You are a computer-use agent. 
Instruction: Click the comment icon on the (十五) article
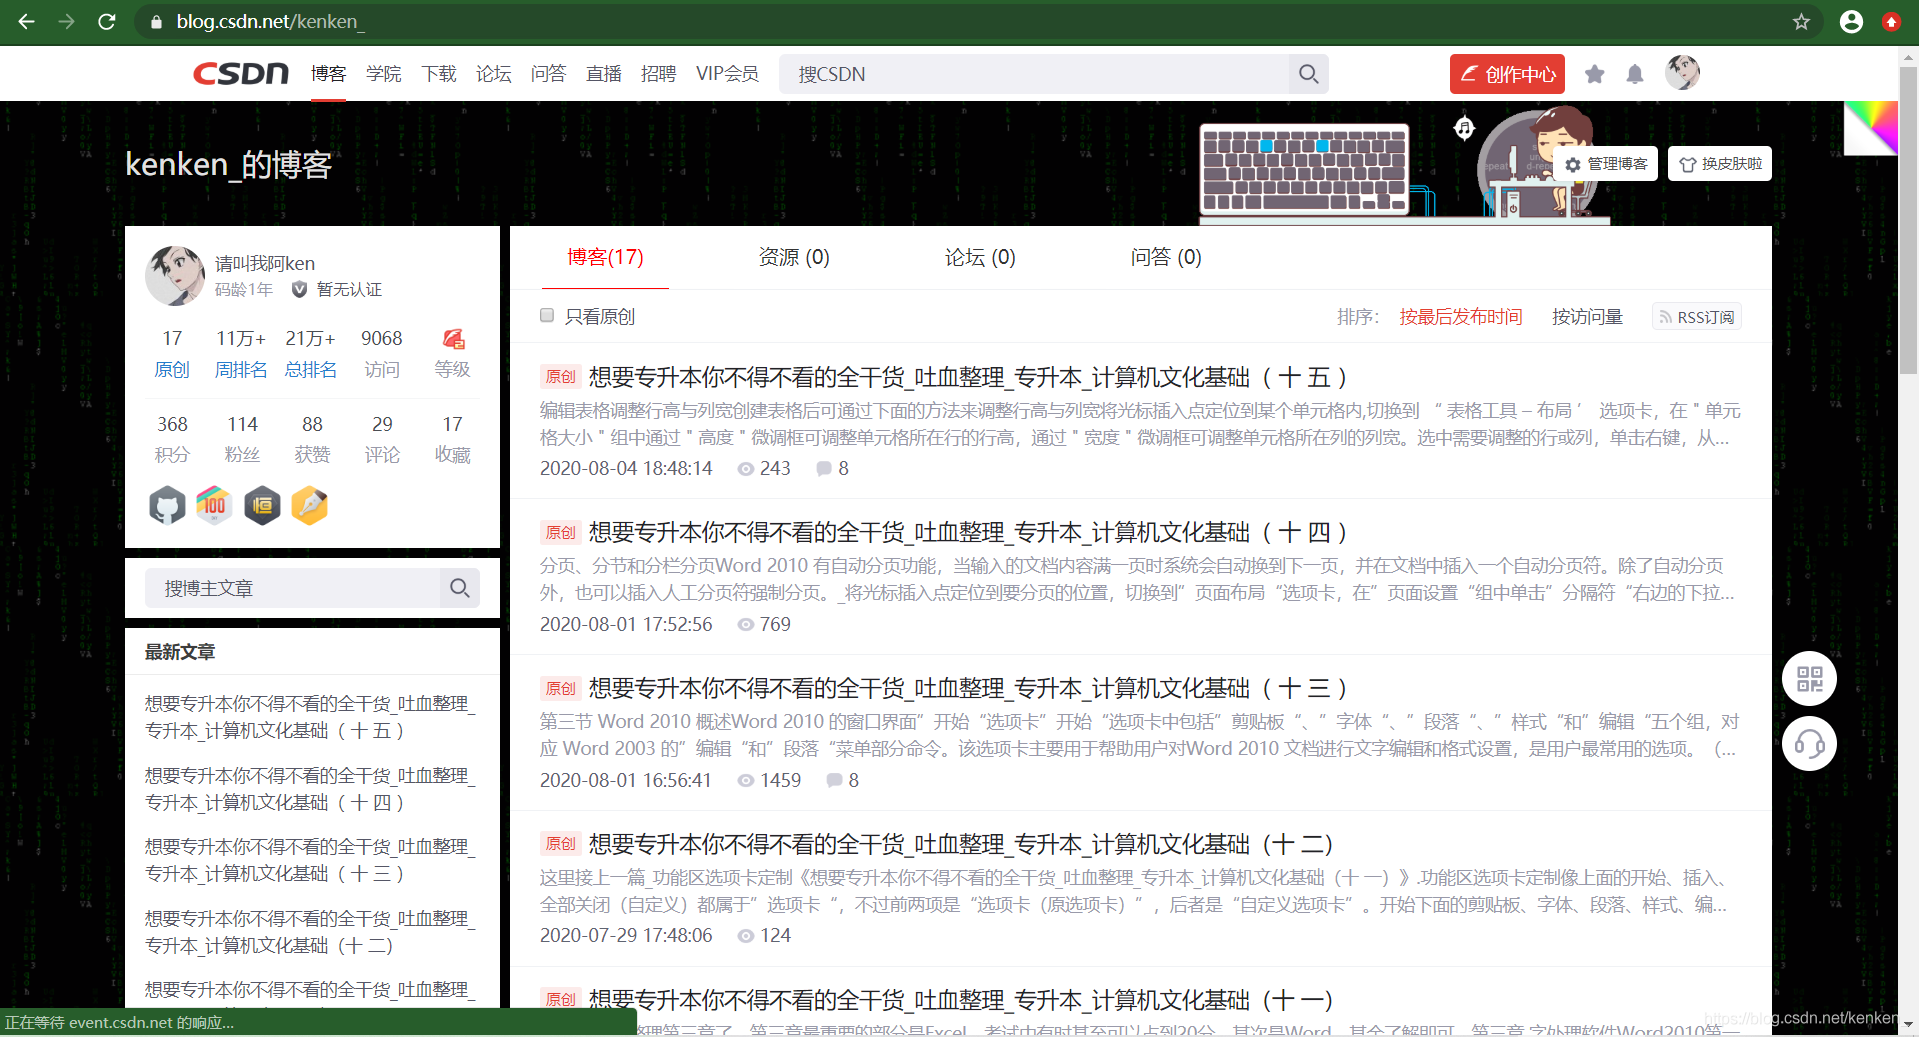(823, 468)
